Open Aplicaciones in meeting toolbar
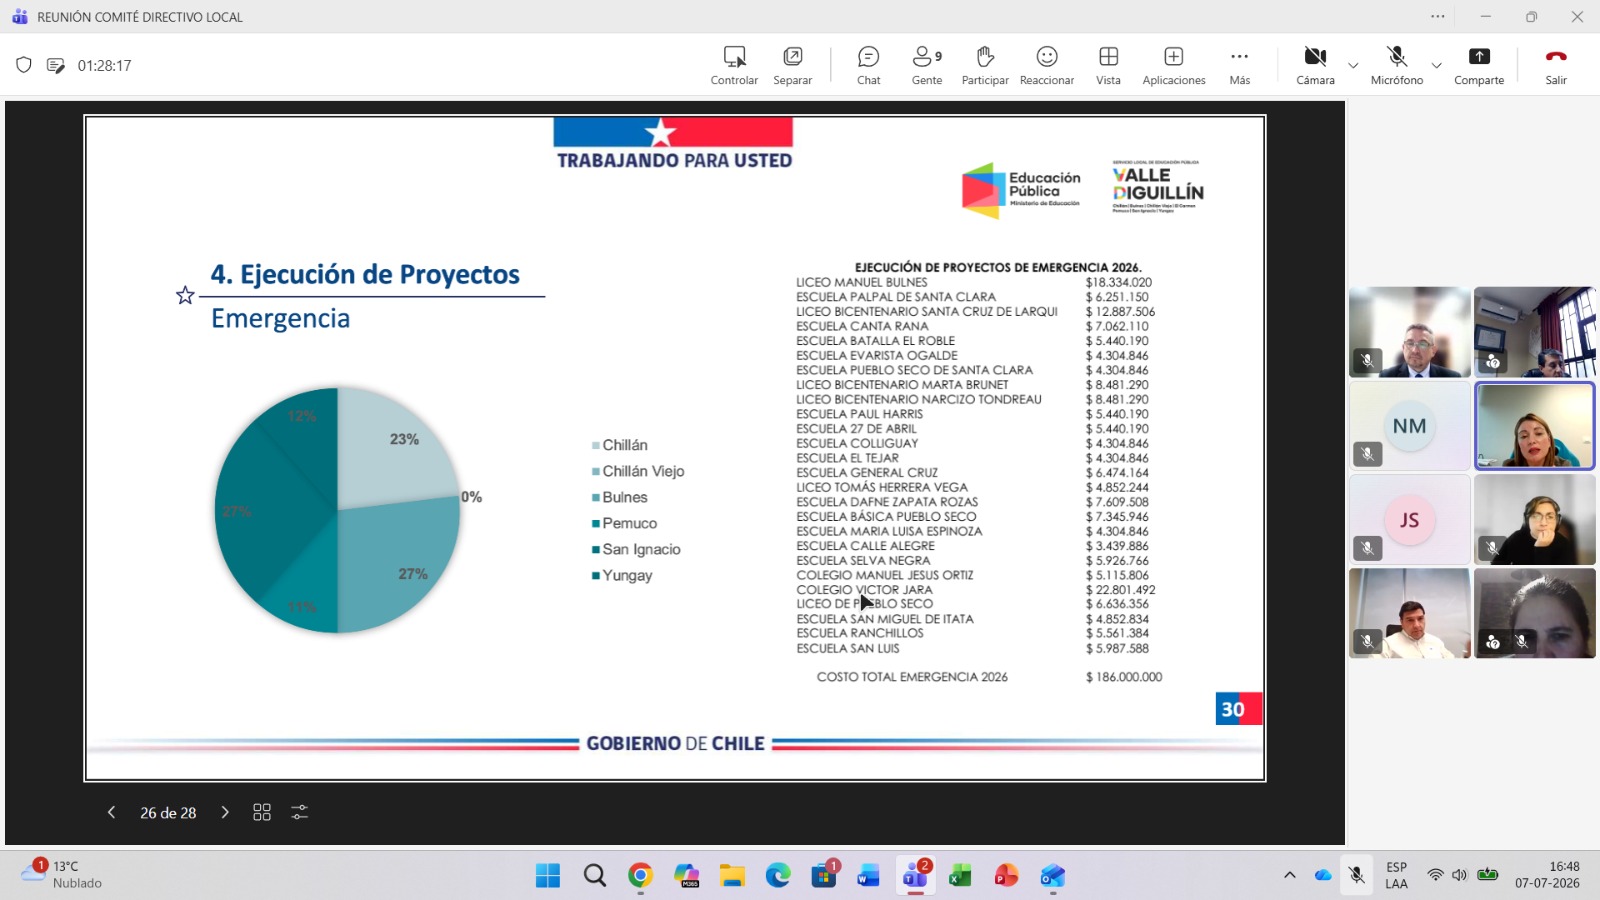1600x900 pixels. pyautogui.click(x=1174, y=65)
